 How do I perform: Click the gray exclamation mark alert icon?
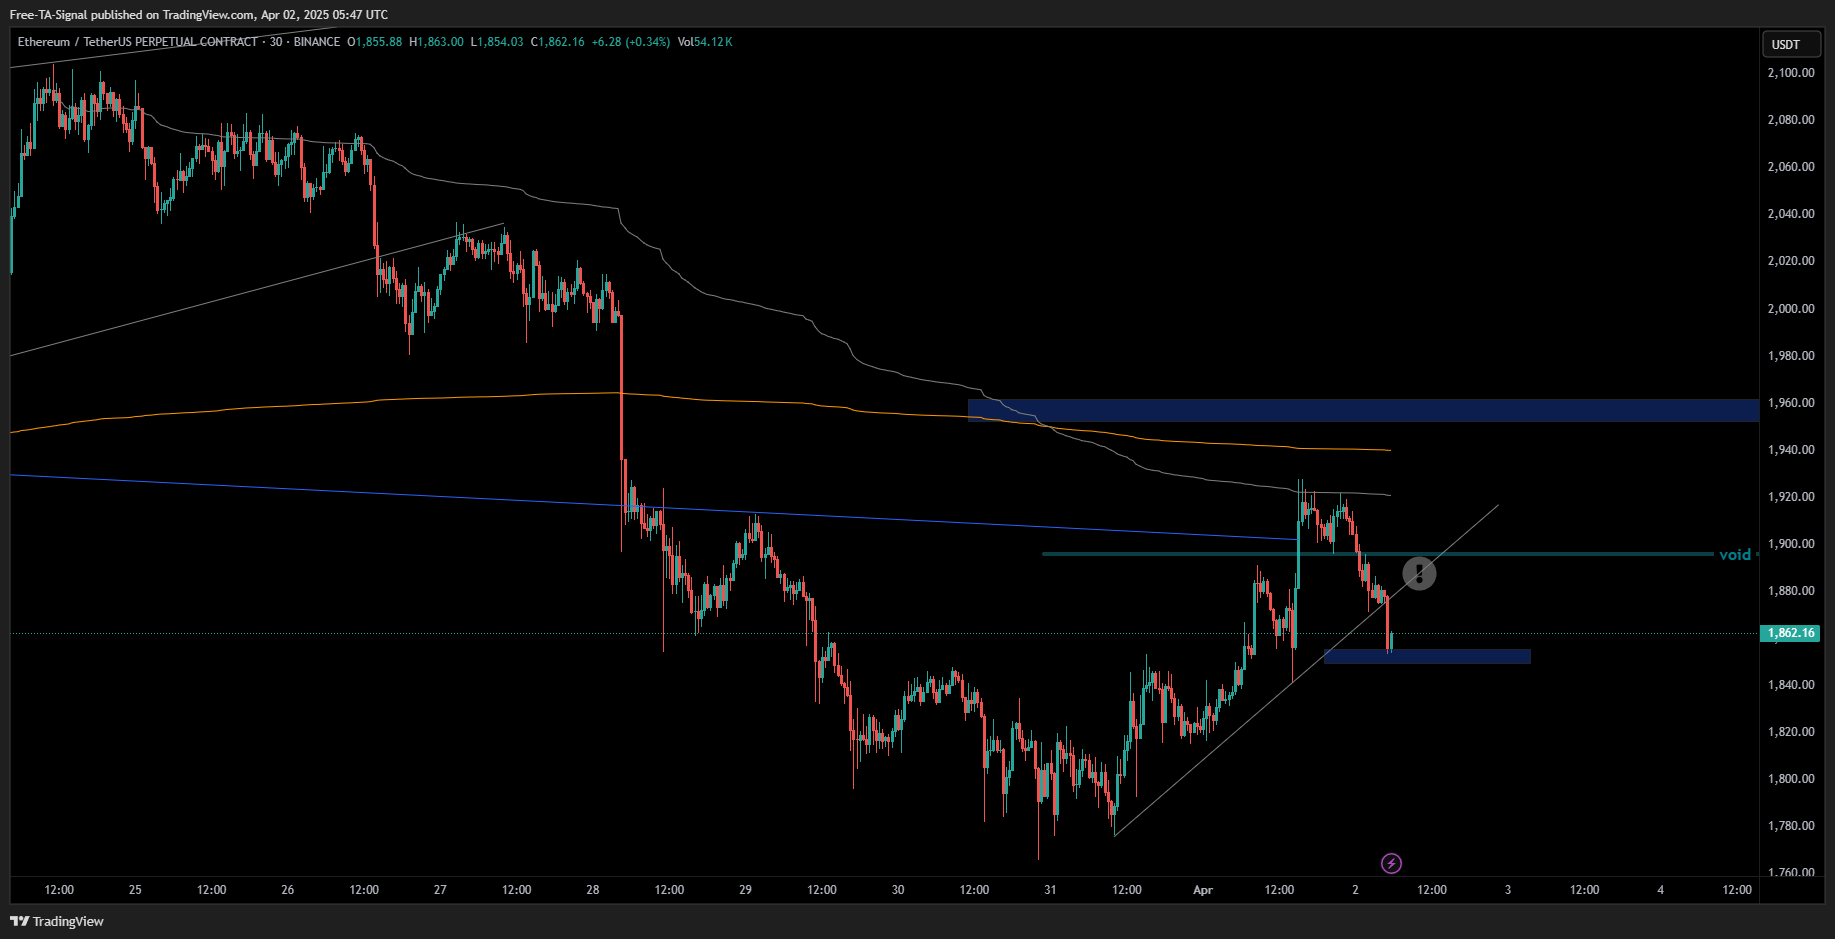(1419, 573)
